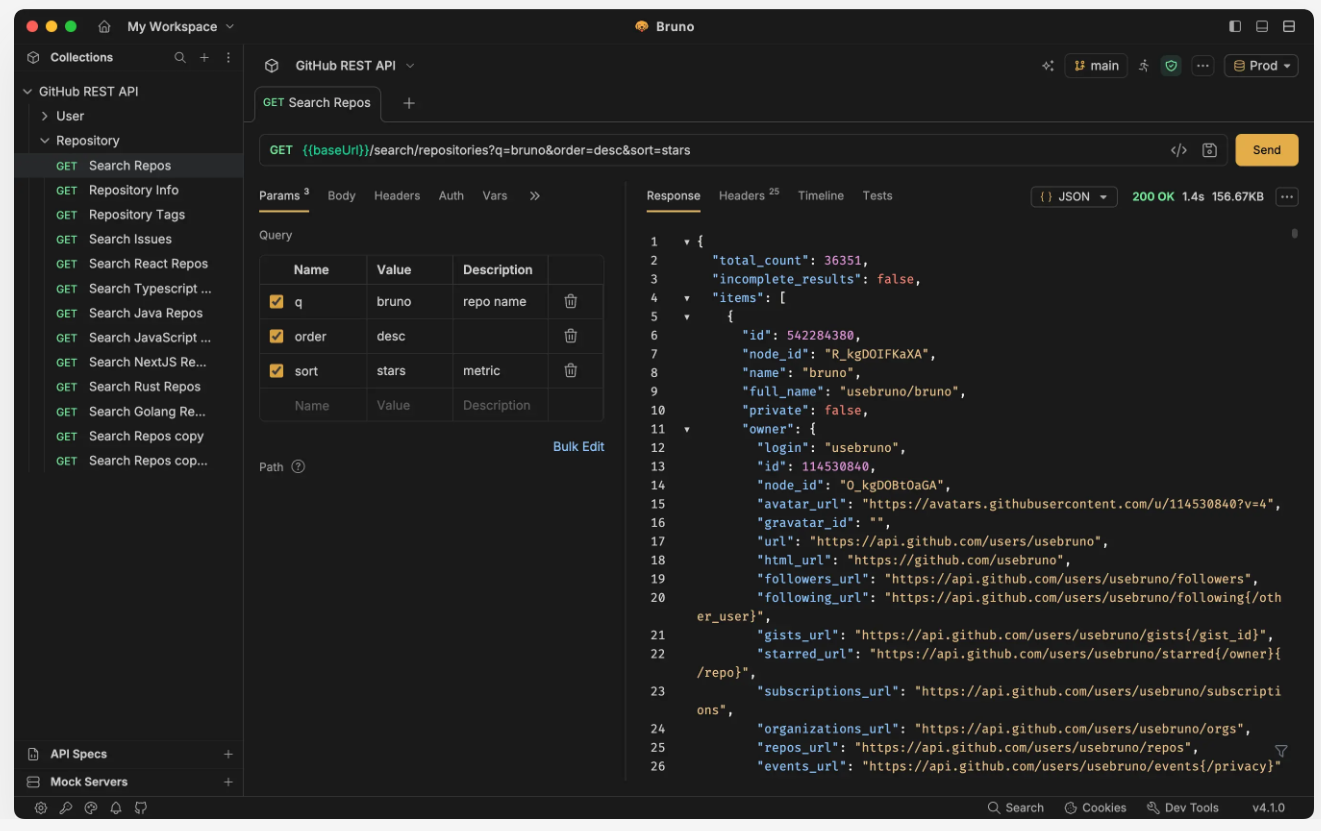Open the My Workspace dropdown
This screenshot has width=1321, height=831.
[181, 27]
